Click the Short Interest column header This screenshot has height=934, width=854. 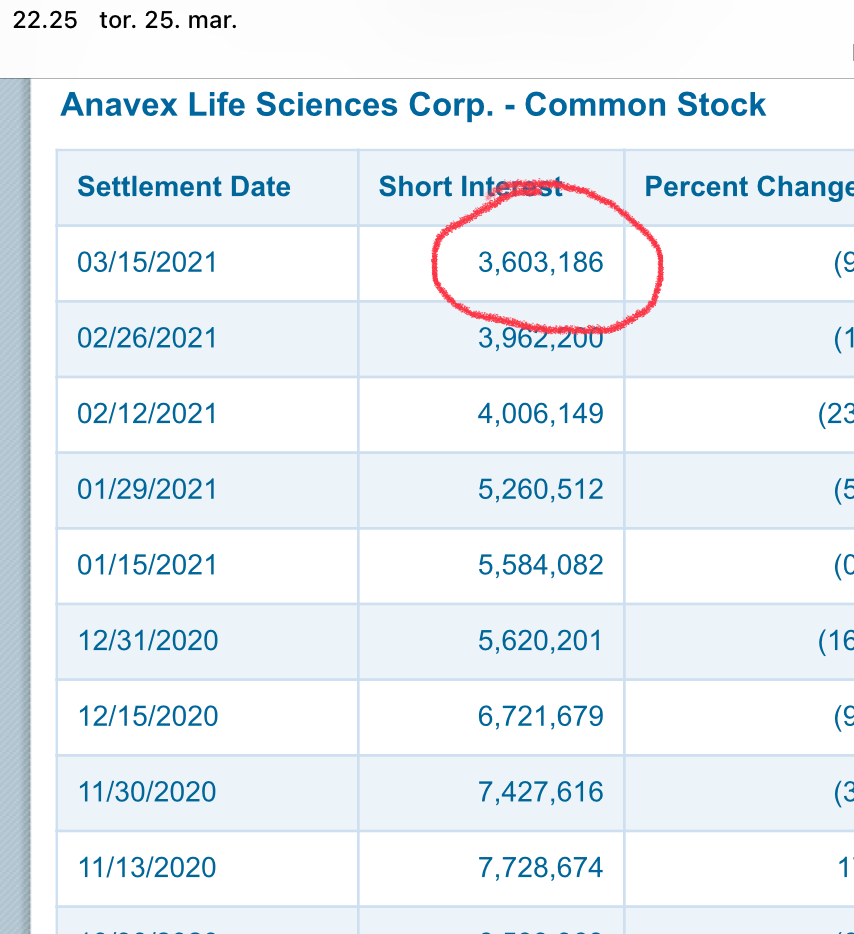click(470, 186)
